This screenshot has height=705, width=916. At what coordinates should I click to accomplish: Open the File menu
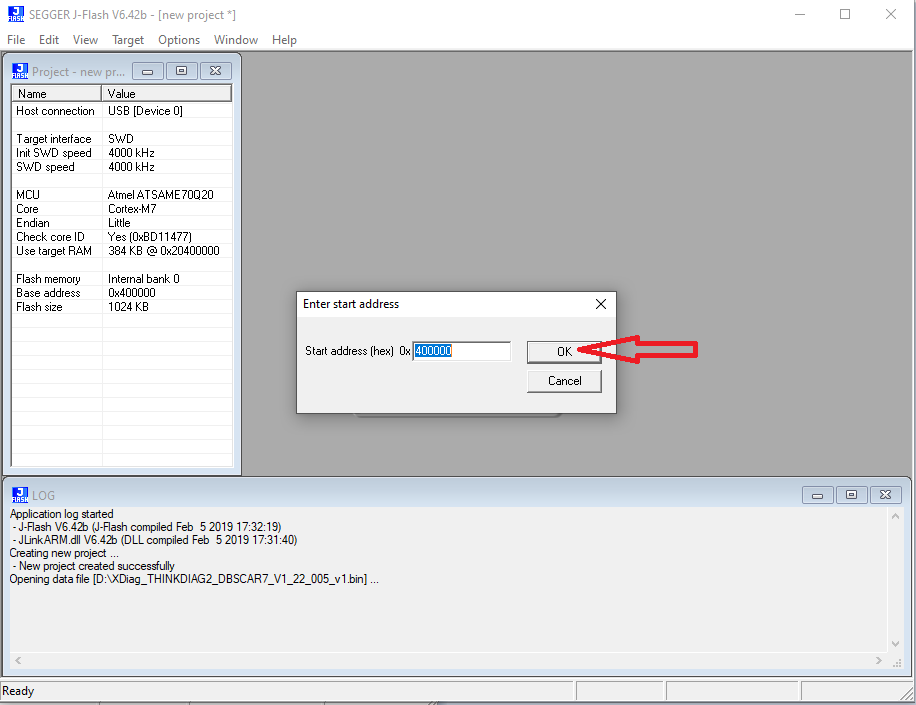(16, 40)
